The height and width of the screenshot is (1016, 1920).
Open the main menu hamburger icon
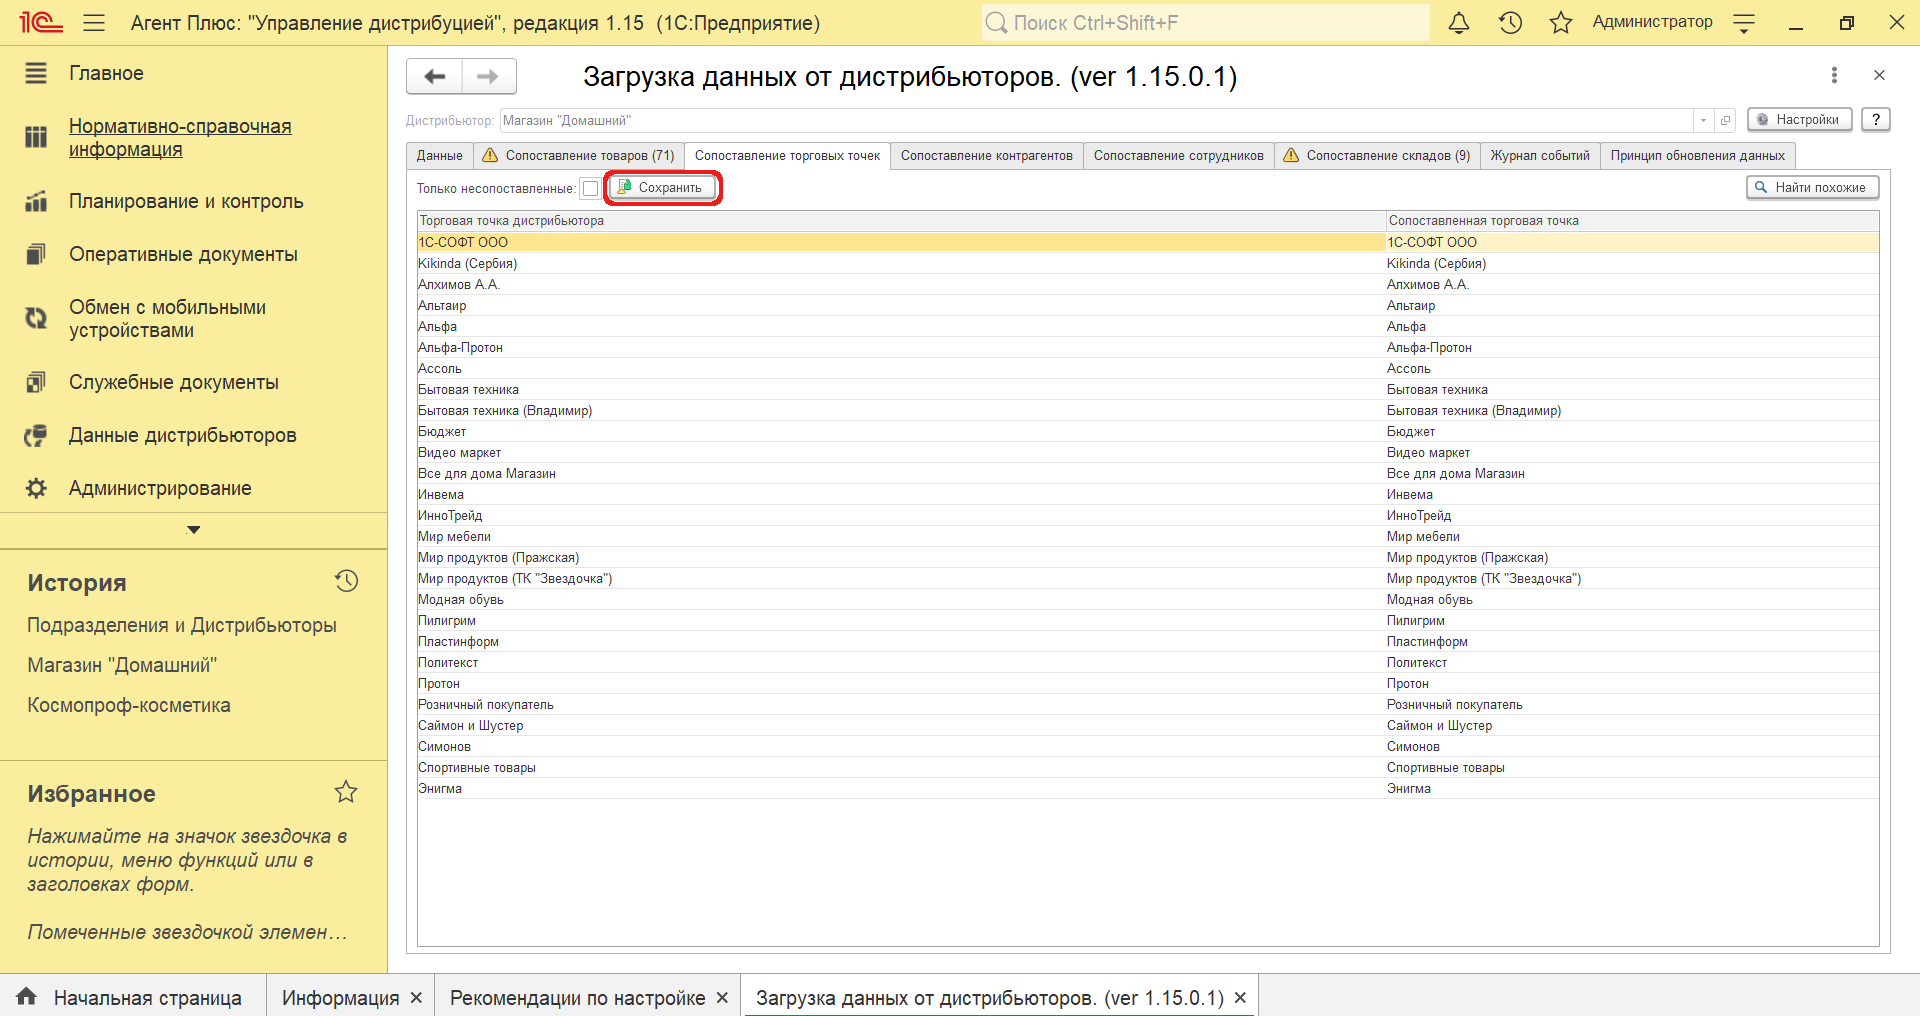[94, 23]
